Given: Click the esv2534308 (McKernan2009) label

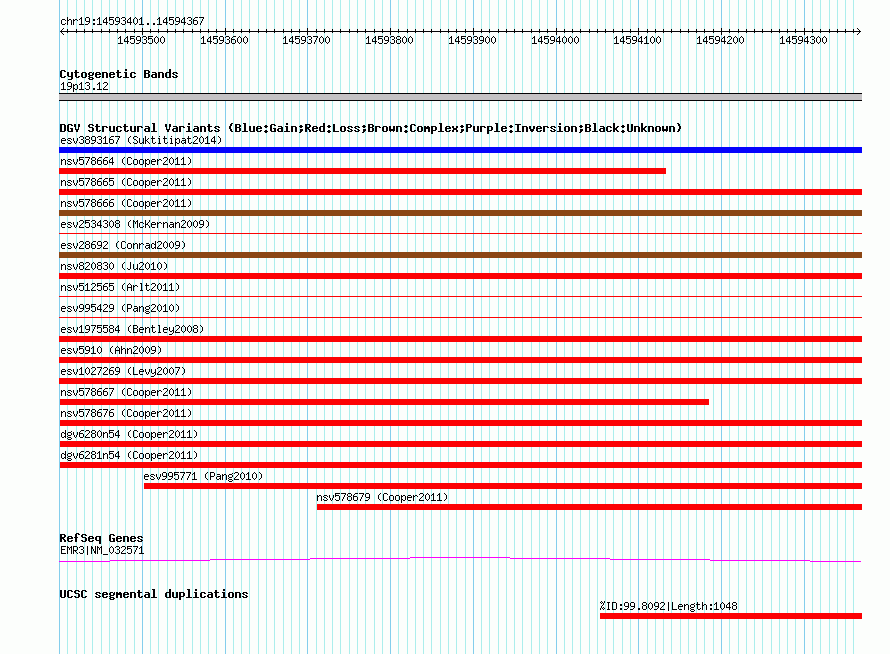Looking at the screenshot, I should (135, 224).
